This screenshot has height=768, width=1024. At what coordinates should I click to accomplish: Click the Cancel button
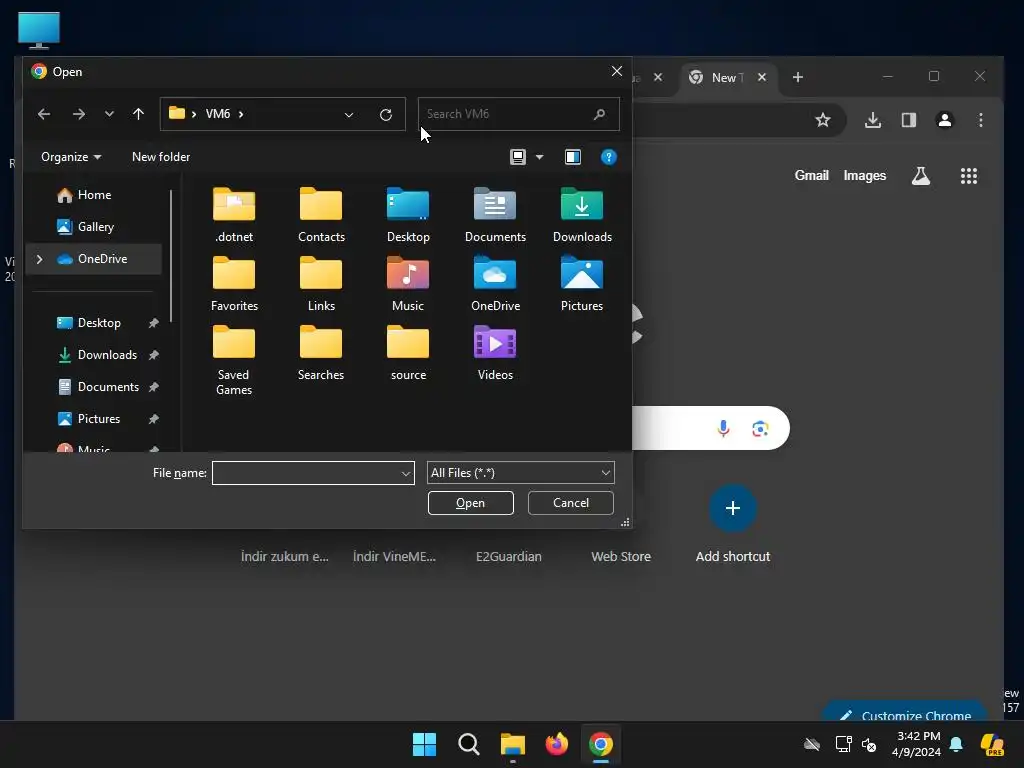click(571, 503)
